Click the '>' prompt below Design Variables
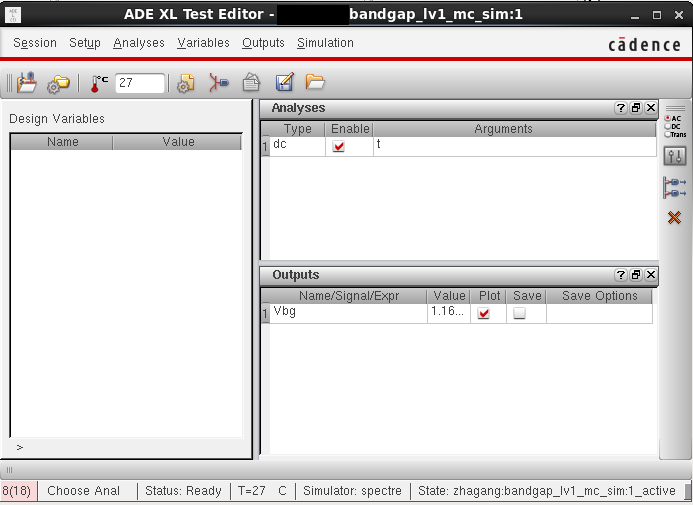 pyautogui.click(x=20, y=448)
